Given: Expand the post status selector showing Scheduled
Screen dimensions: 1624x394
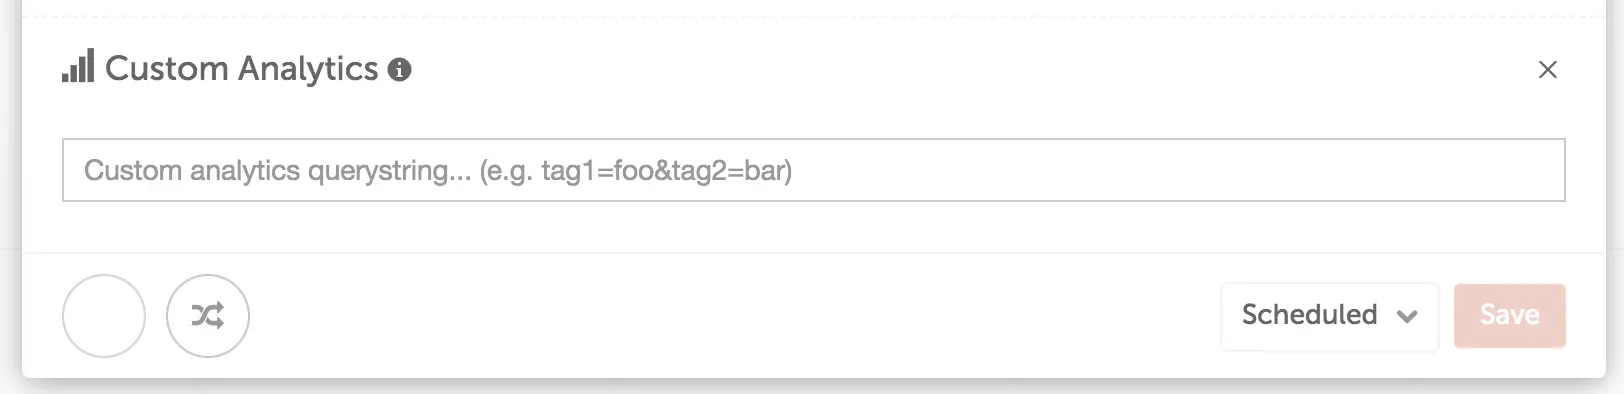Looking at the screenshot, I should coord(1329,316).
